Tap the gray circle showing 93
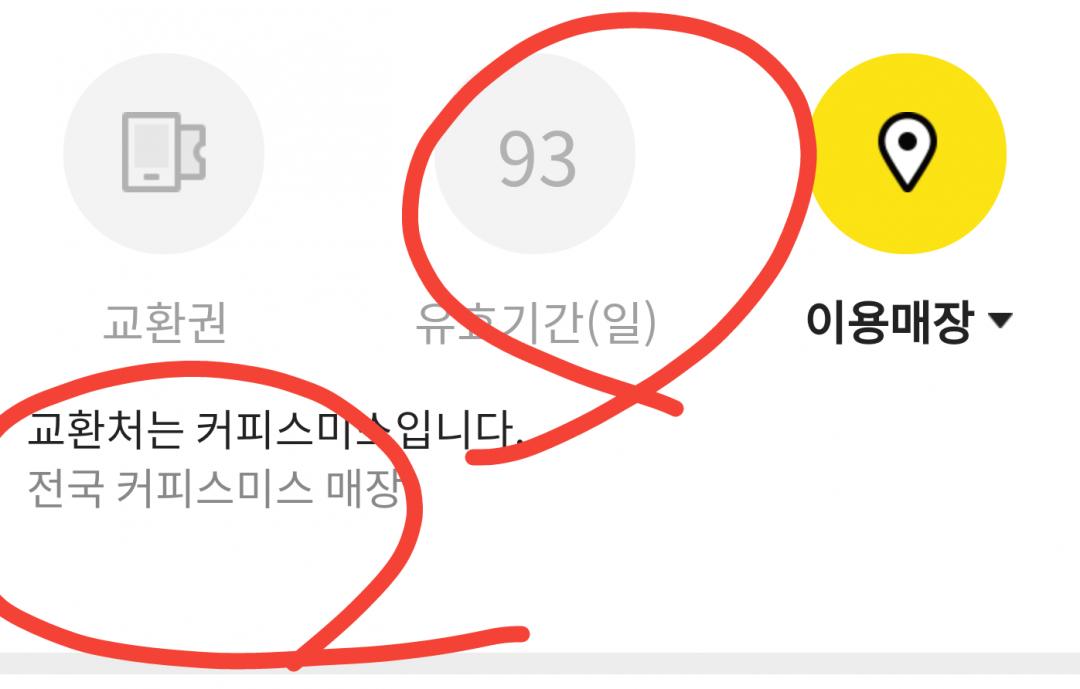The height and width of the screenshot is (689, 1080). (534, 152)
